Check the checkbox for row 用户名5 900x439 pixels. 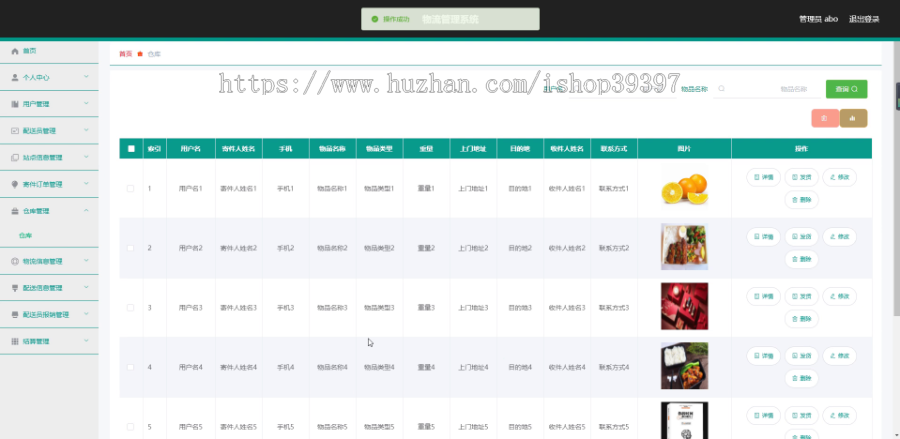130,427
